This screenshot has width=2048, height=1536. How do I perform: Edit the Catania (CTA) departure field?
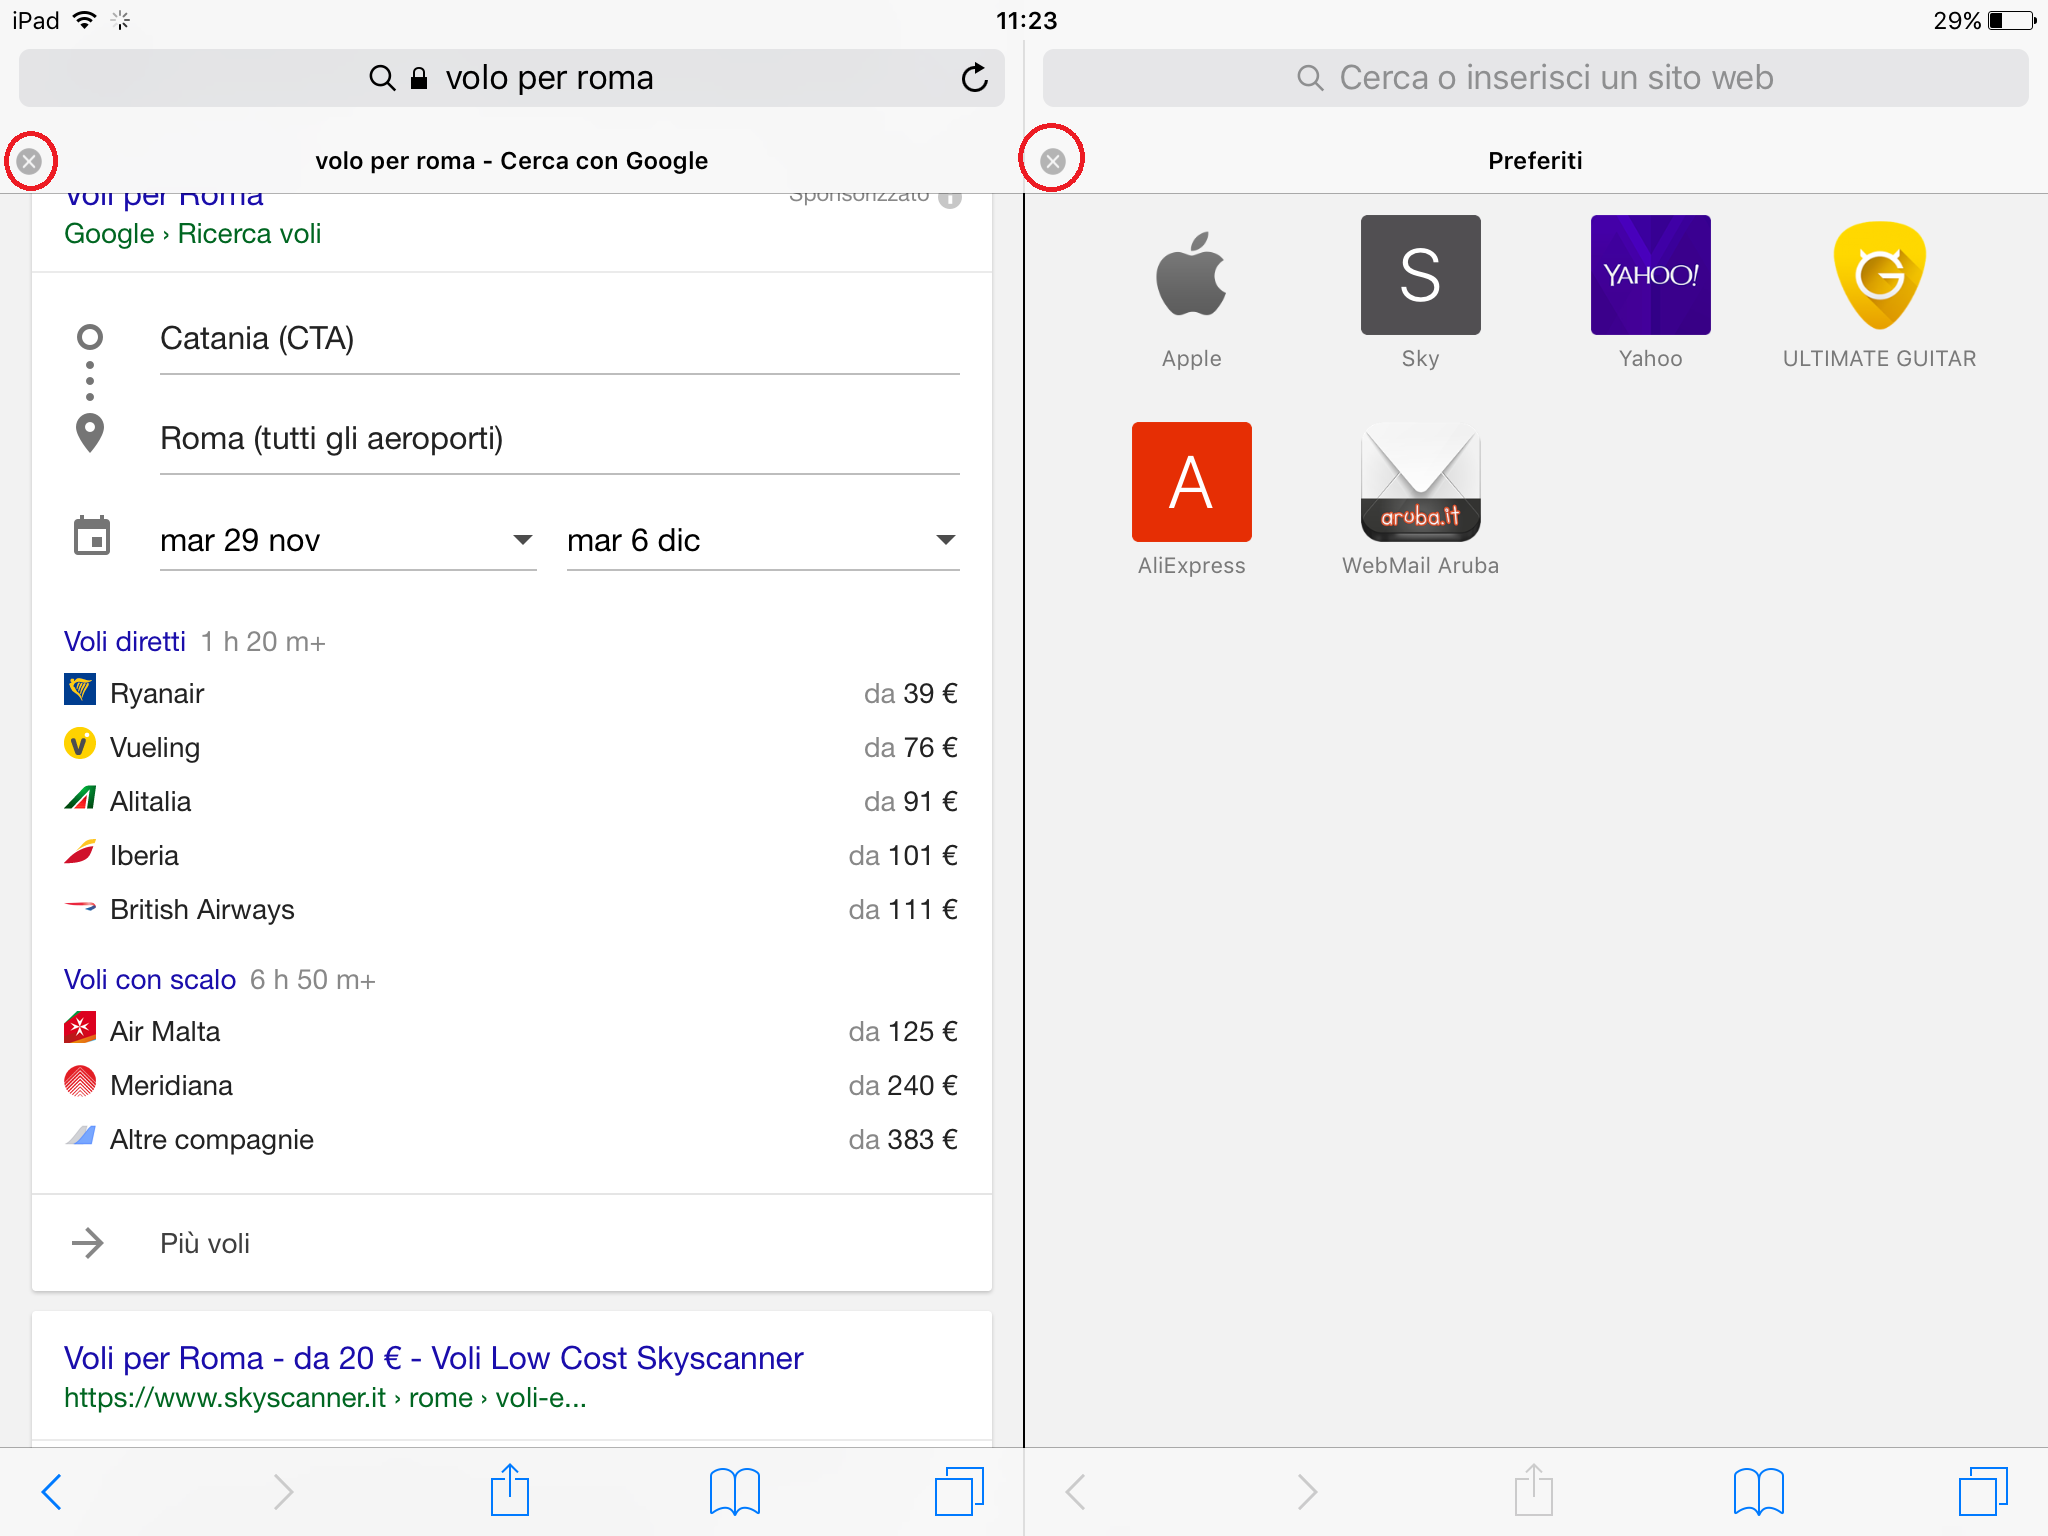(558, 339)
